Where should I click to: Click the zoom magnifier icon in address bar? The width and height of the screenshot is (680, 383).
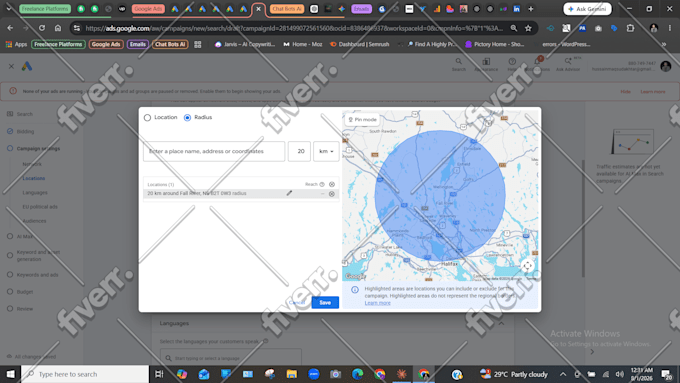[514, 28]
